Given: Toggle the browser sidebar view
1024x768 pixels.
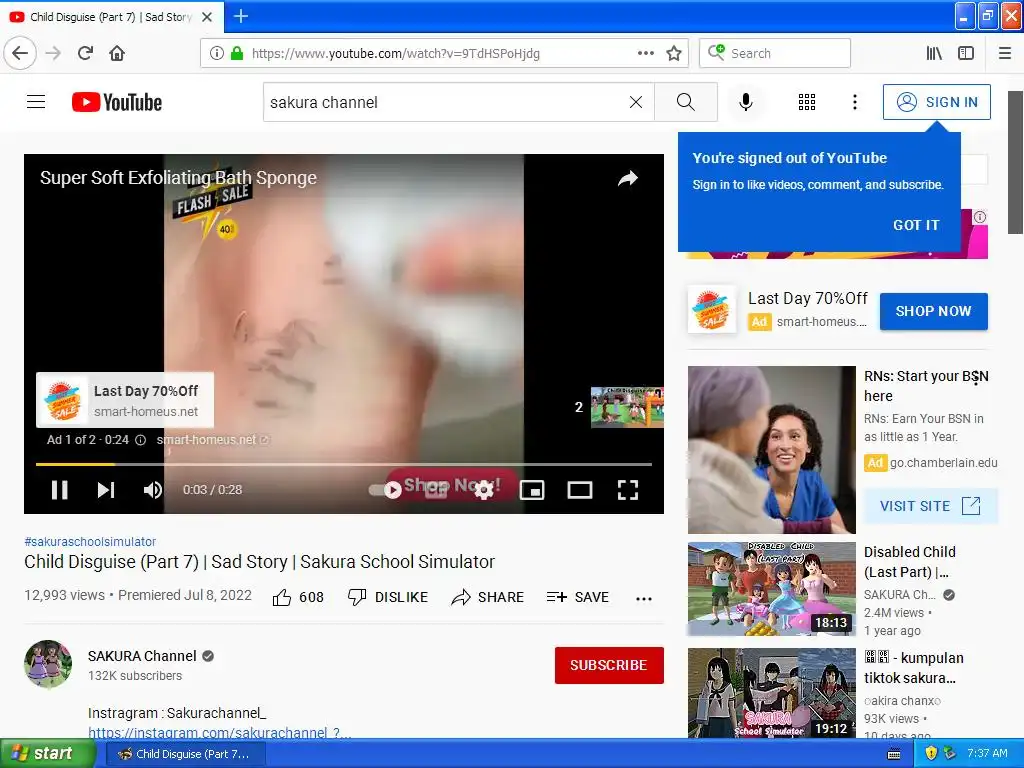Looking at the screenshot, I should click(966, 53).
